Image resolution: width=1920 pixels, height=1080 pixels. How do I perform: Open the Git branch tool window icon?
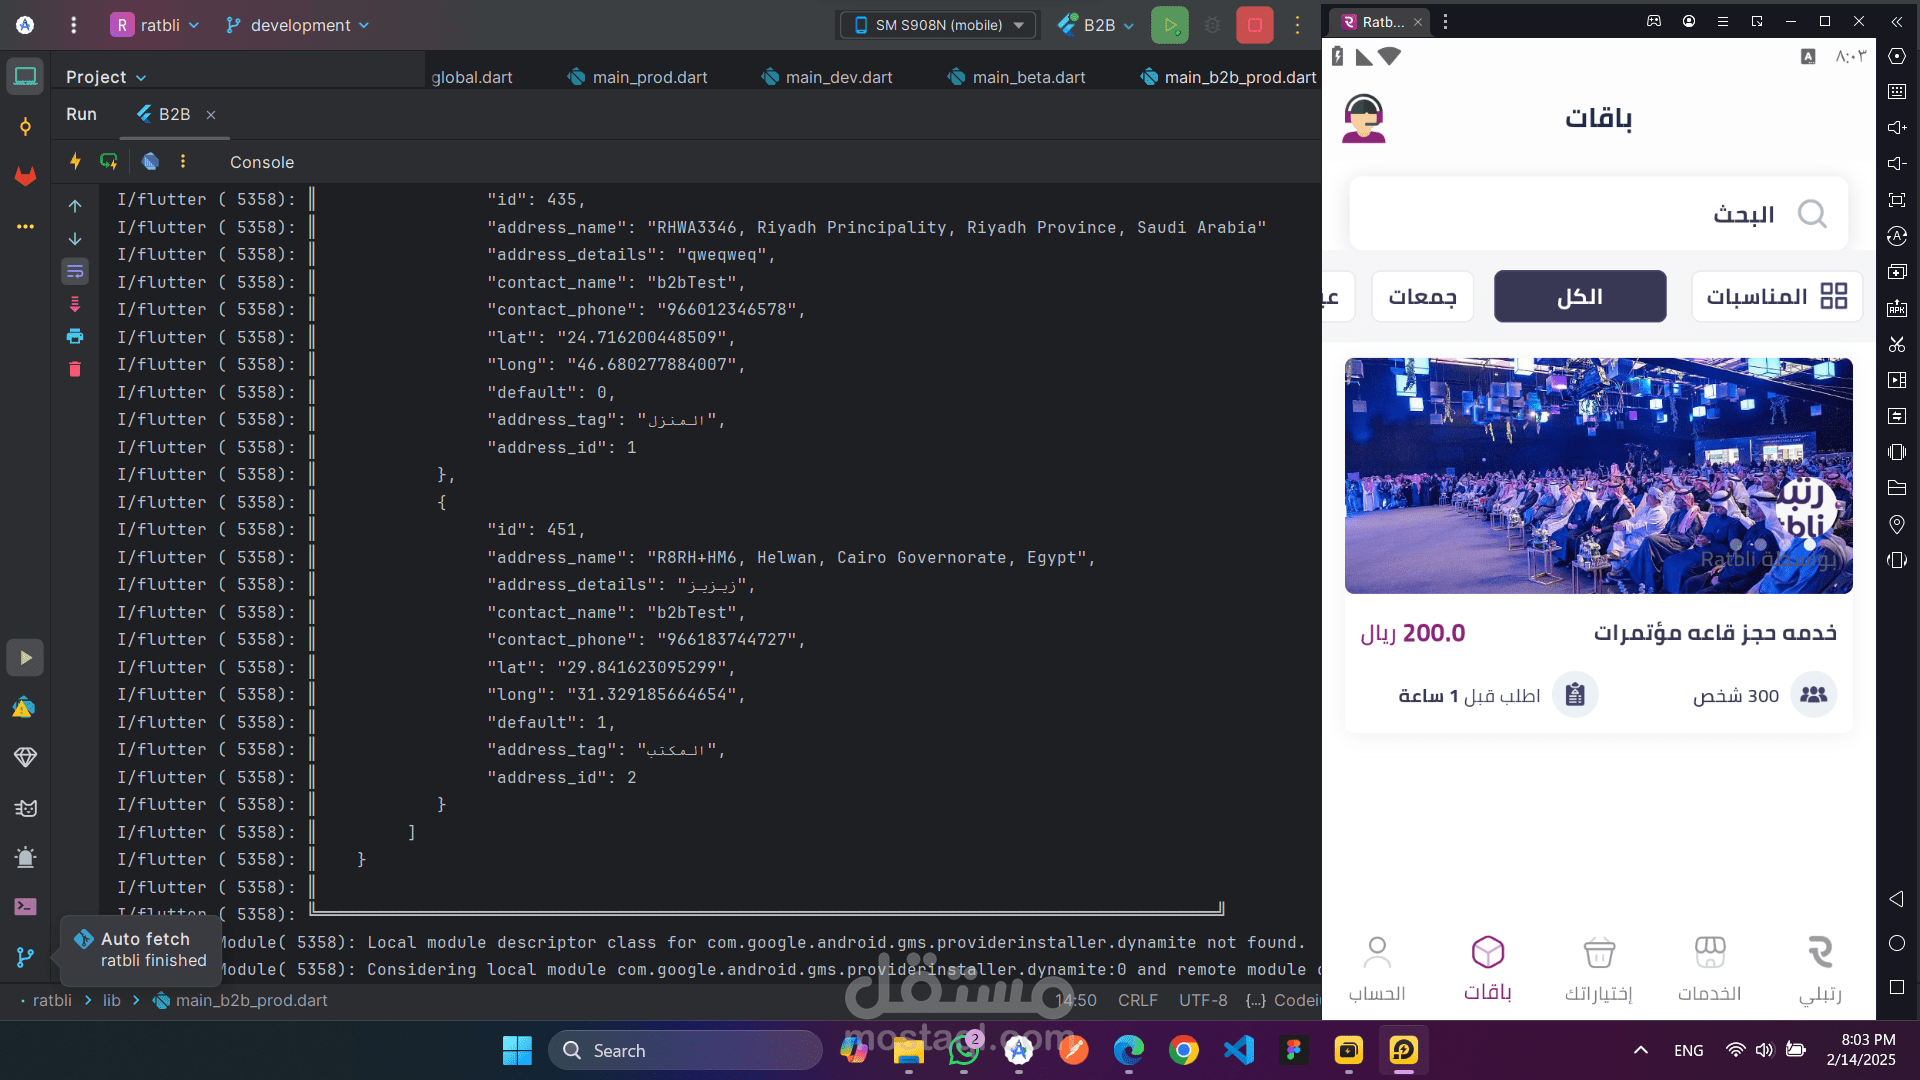click(25, 957)
